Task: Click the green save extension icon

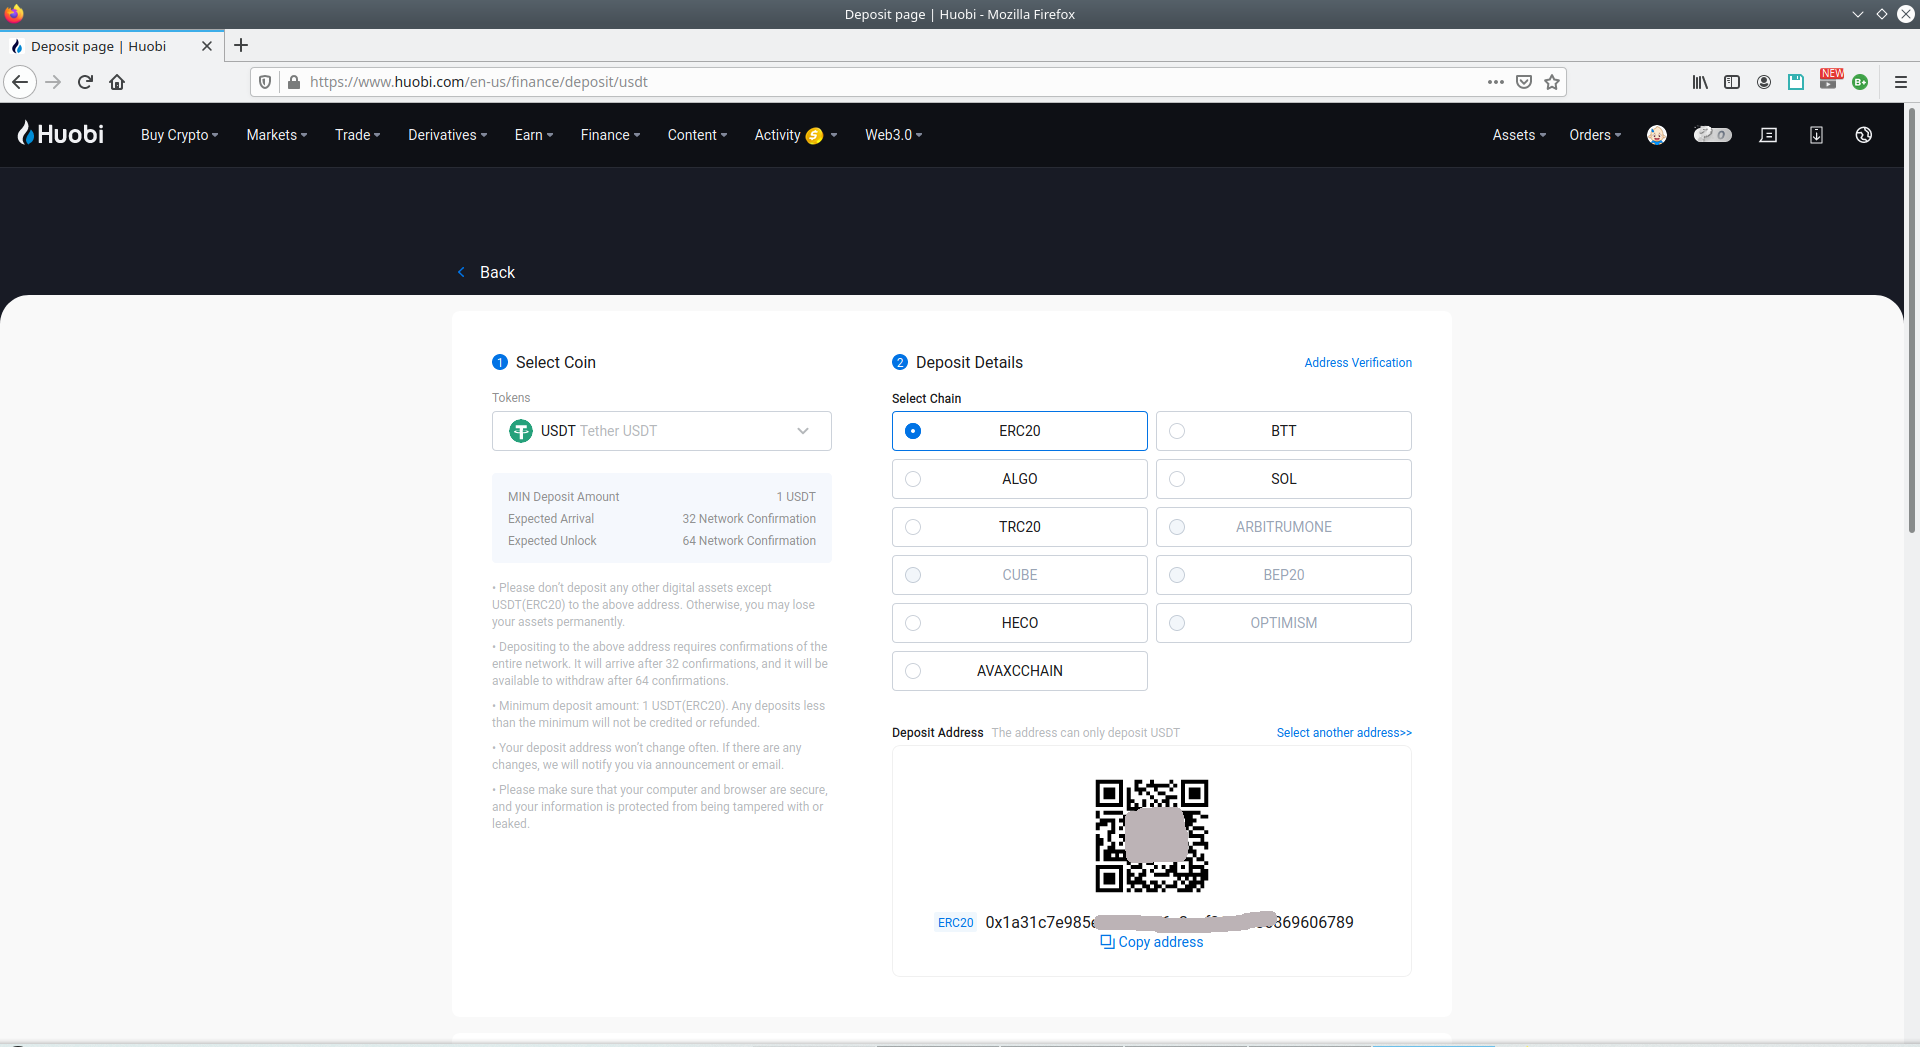Action: 1796,82
